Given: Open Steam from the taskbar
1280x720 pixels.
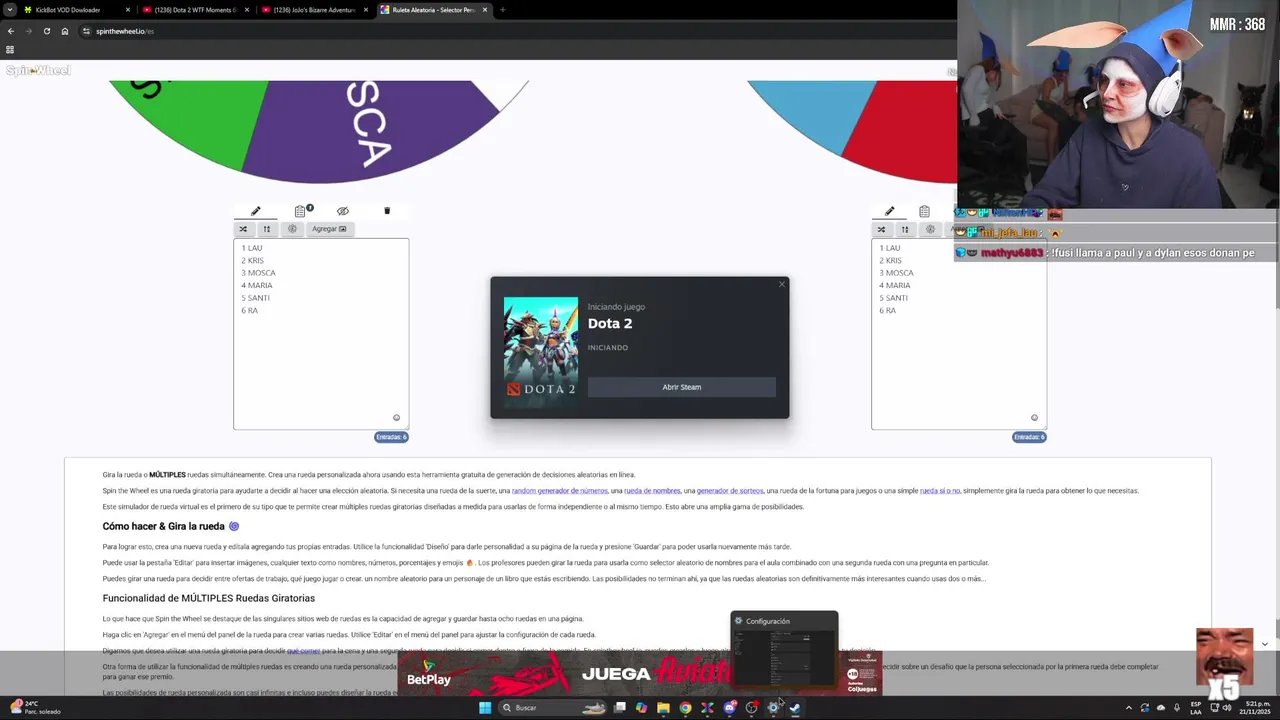Looking at the screenshot, I should click(x=795, y=708).
